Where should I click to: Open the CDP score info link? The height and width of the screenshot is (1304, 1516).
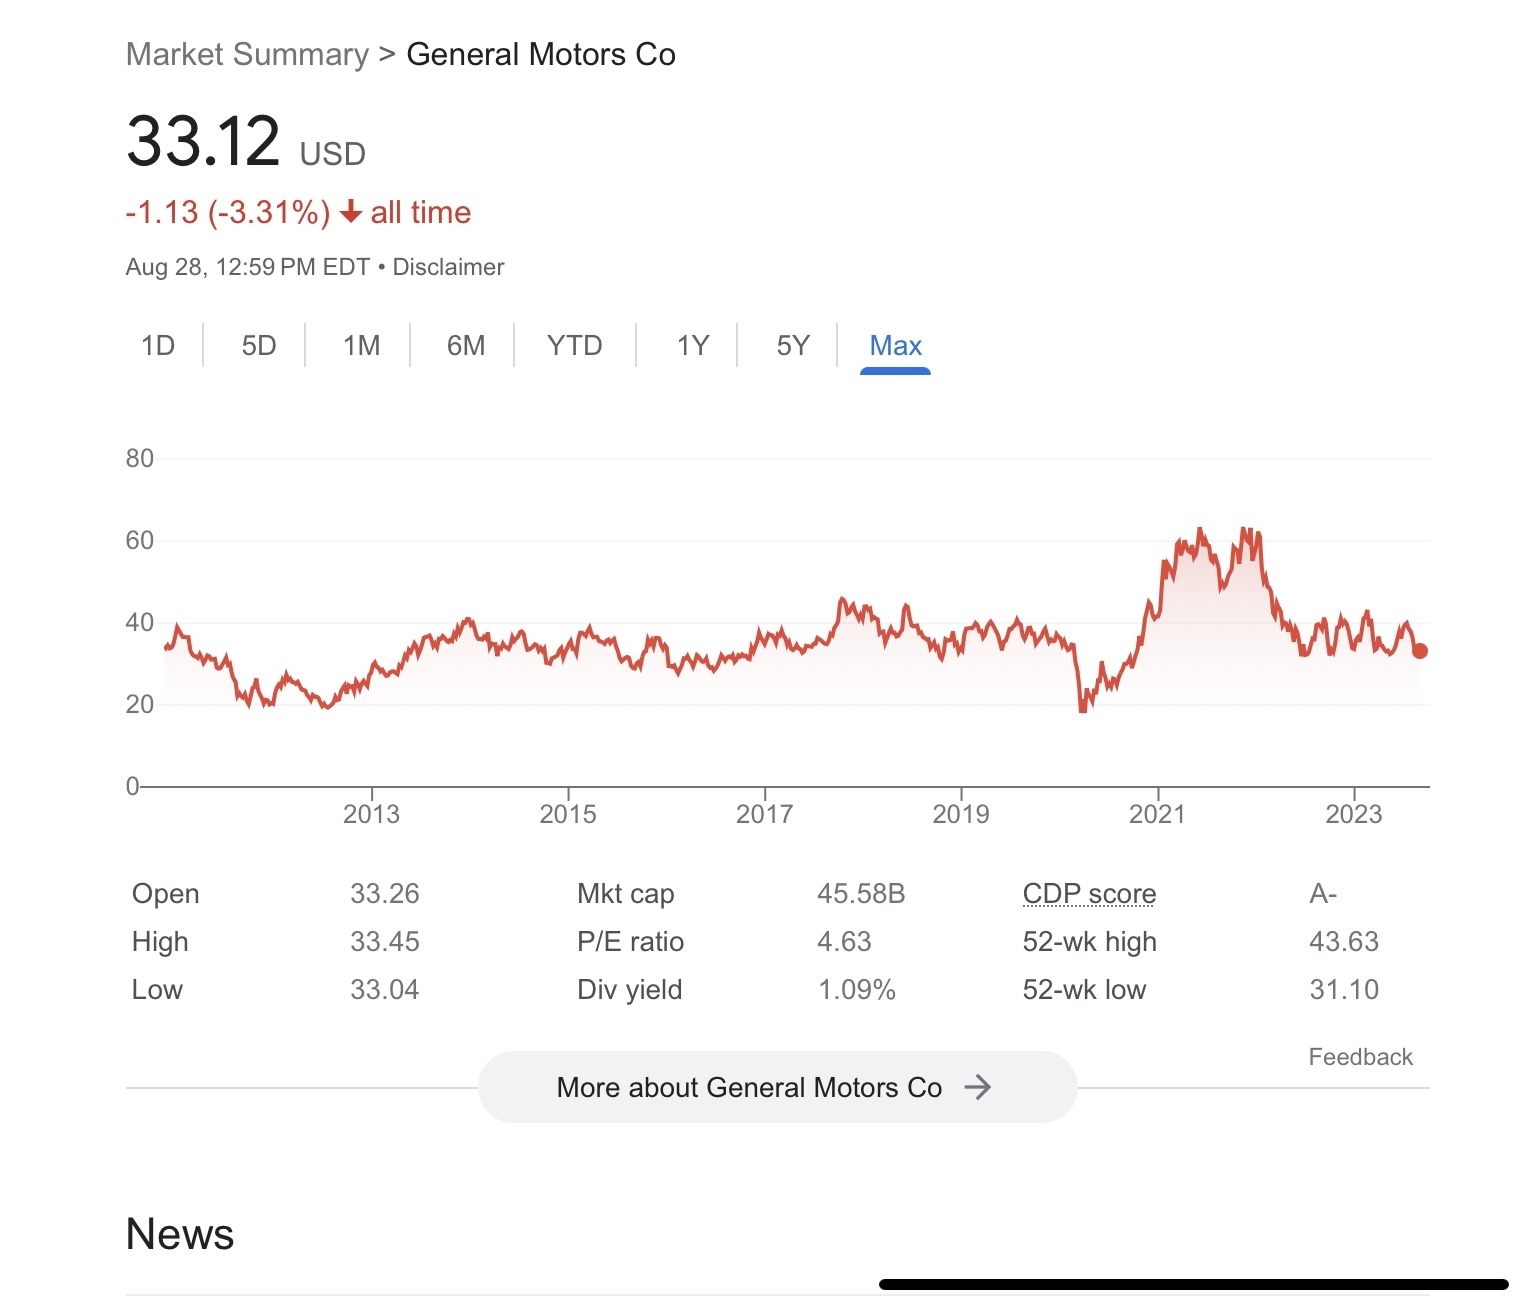click(1089, 893)
